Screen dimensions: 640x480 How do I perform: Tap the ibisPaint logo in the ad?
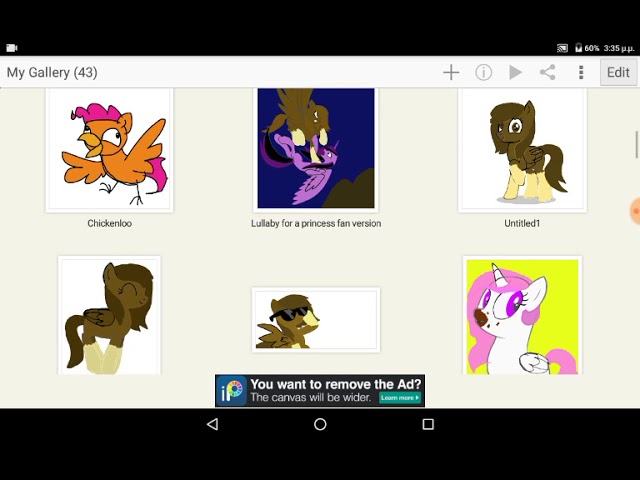[x=231, y=391]
